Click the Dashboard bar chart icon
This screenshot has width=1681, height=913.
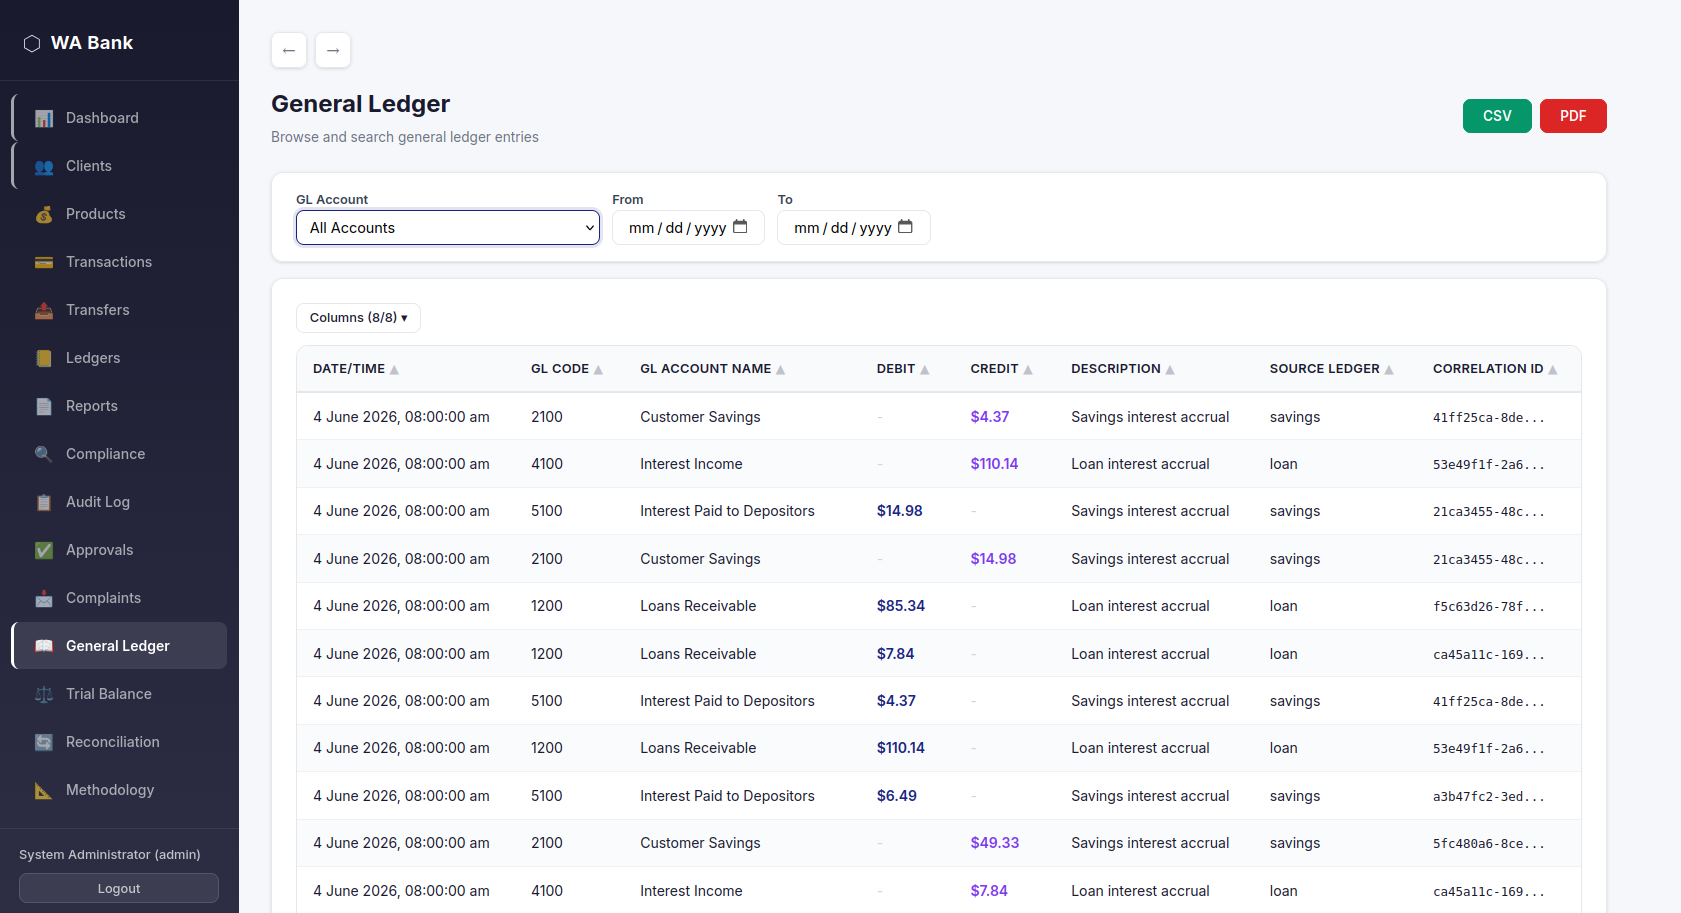point(44,118)
